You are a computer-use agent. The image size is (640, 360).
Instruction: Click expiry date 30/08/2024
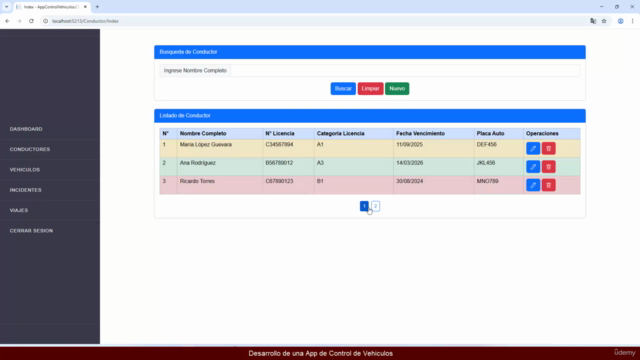coord(409,181)
